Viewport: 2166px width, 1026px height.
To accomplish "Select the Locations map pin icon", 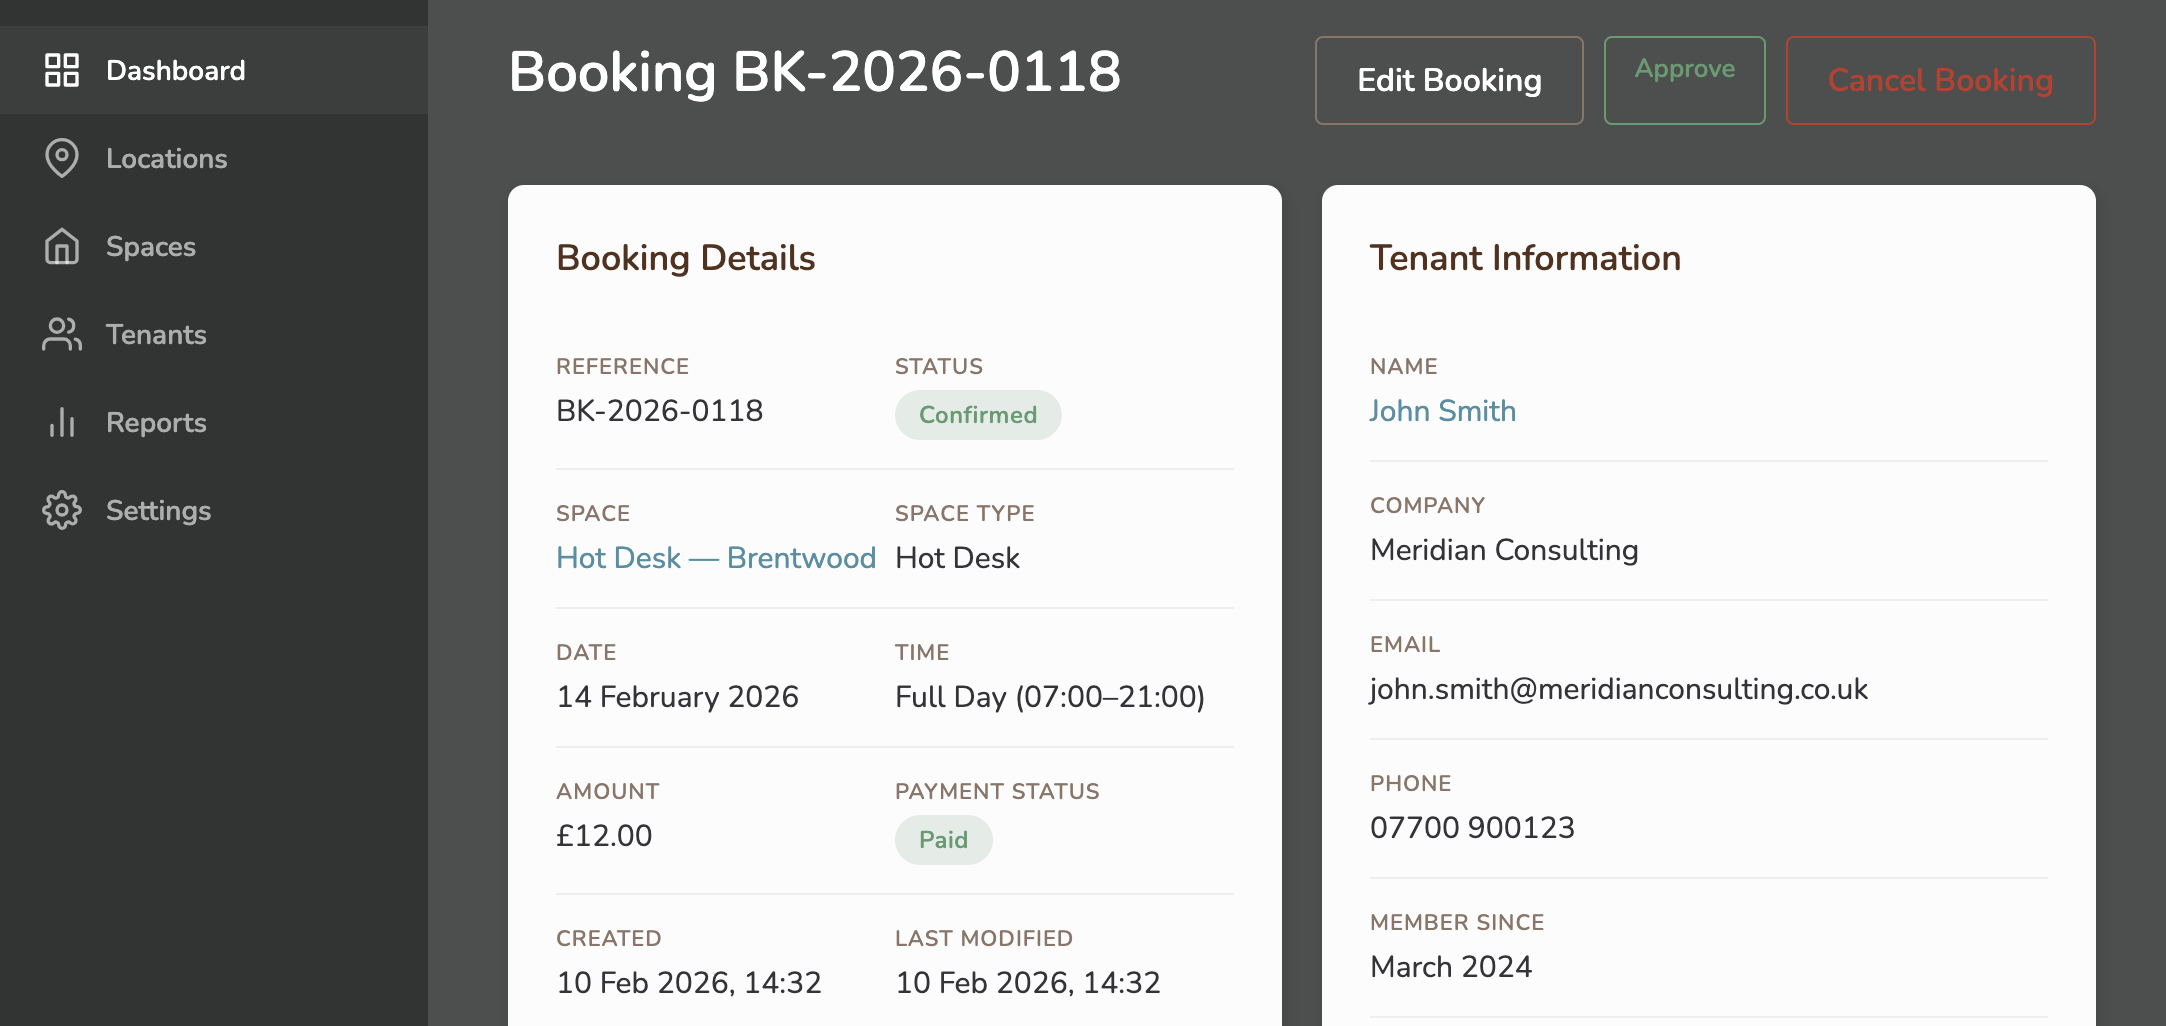I will [x=62, y=158].
